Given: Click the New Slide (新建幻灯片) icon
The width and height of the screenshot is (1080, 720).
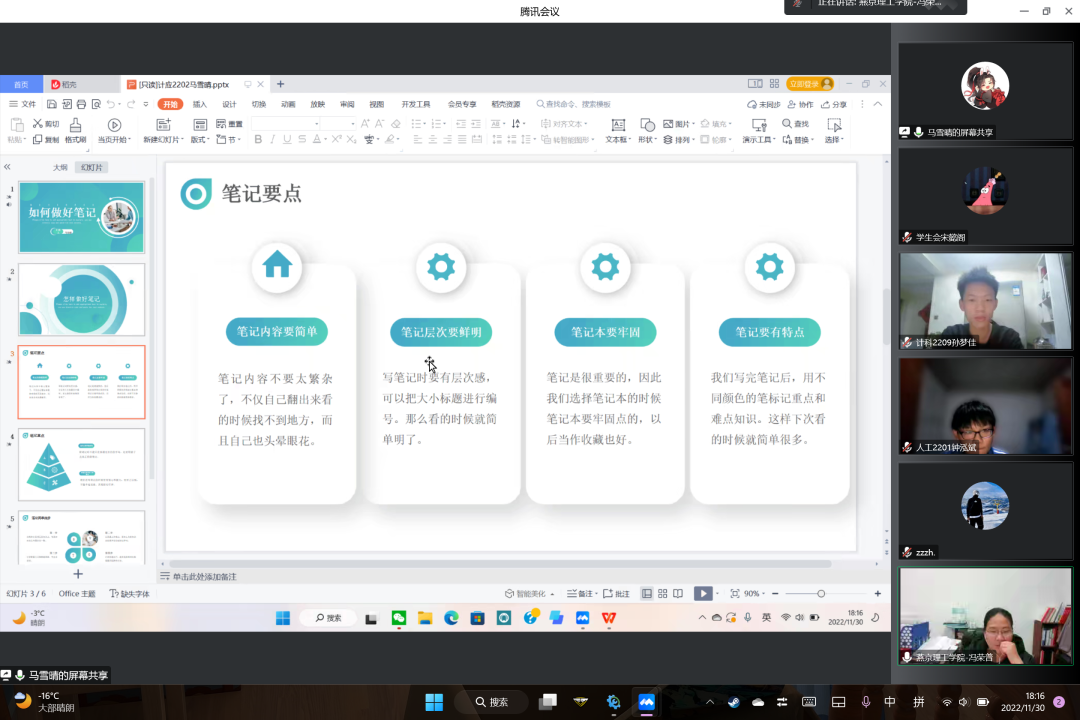Looking at the screenshot, I should point(163,125).
